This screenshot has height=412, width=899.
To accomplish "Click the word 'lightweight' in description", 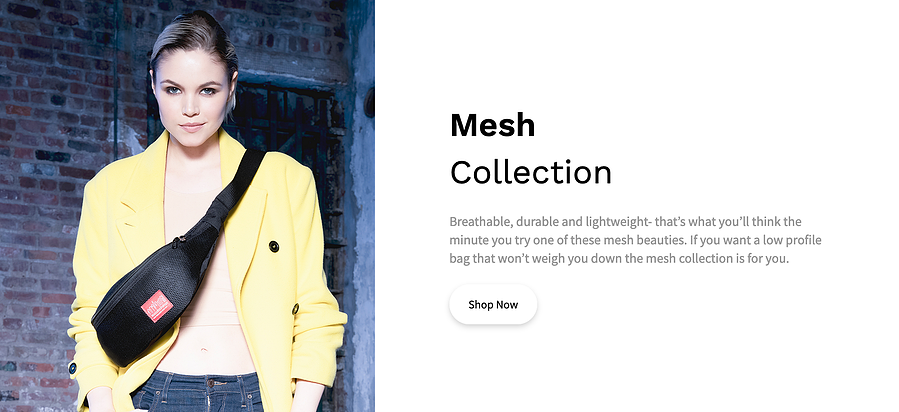I will [609, 222].
